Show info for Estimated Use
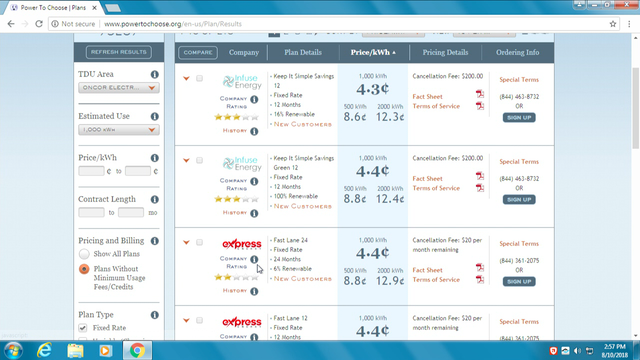This screenshot has width=640, height=360. (154, 116)
